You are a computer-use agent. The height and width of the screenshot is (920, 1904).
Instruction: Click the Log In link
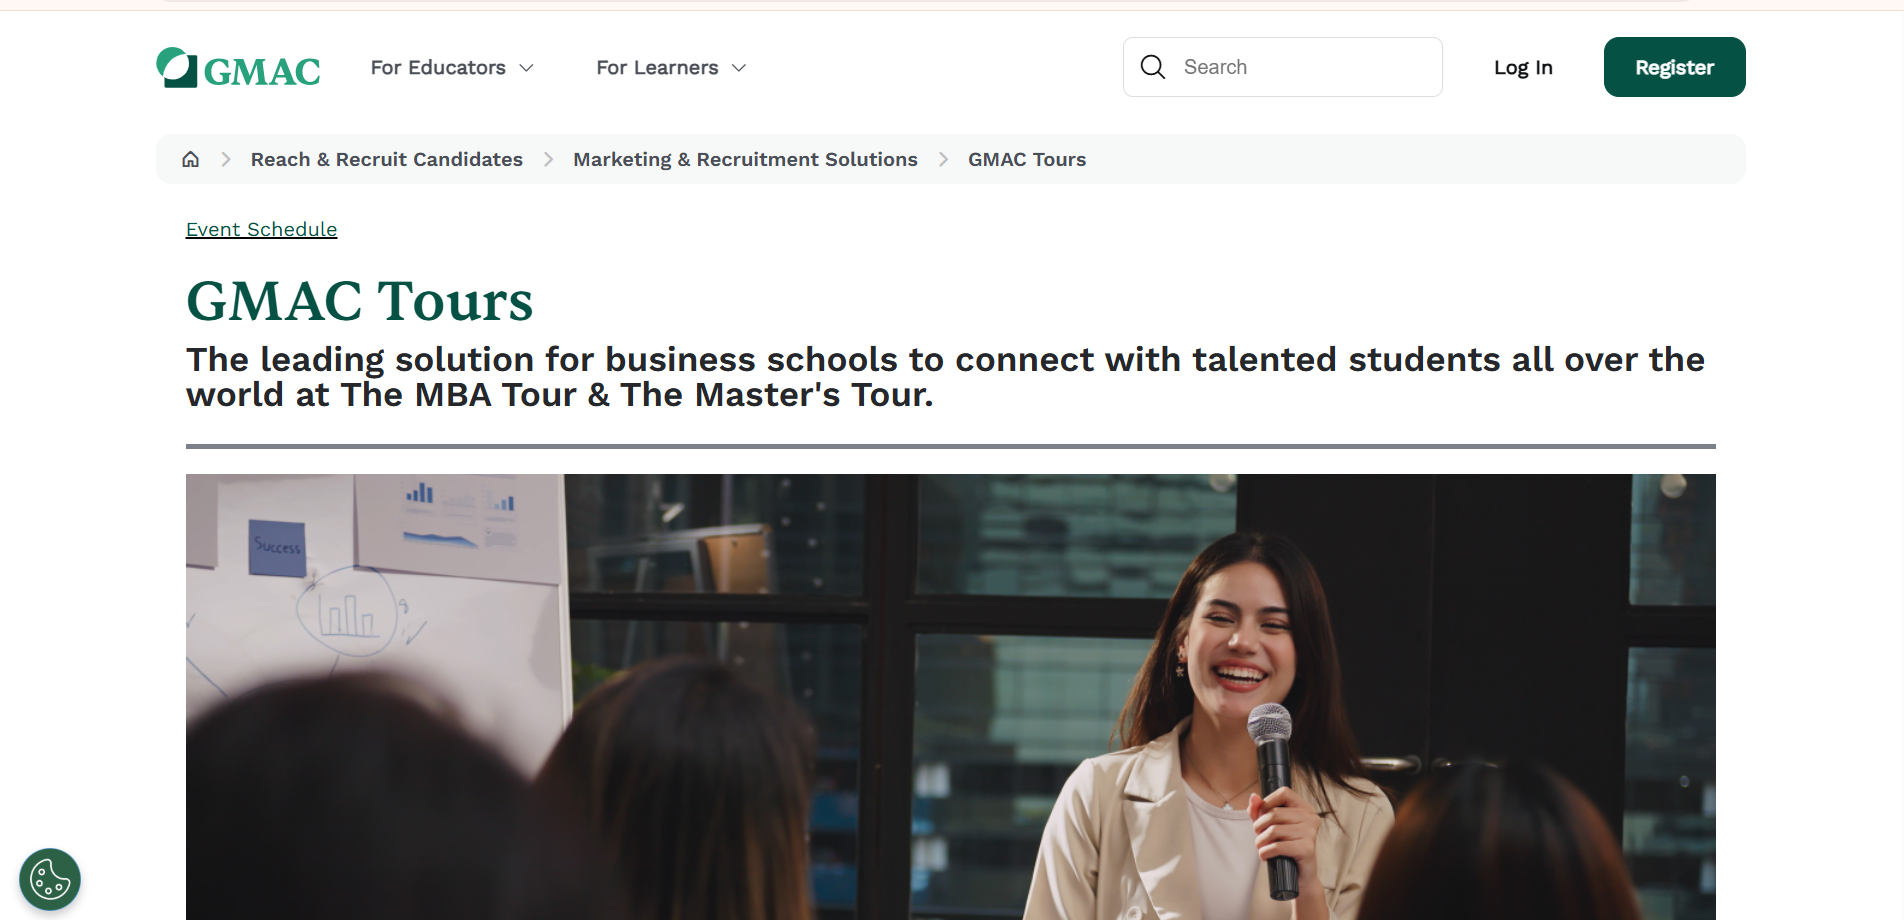1523,68
